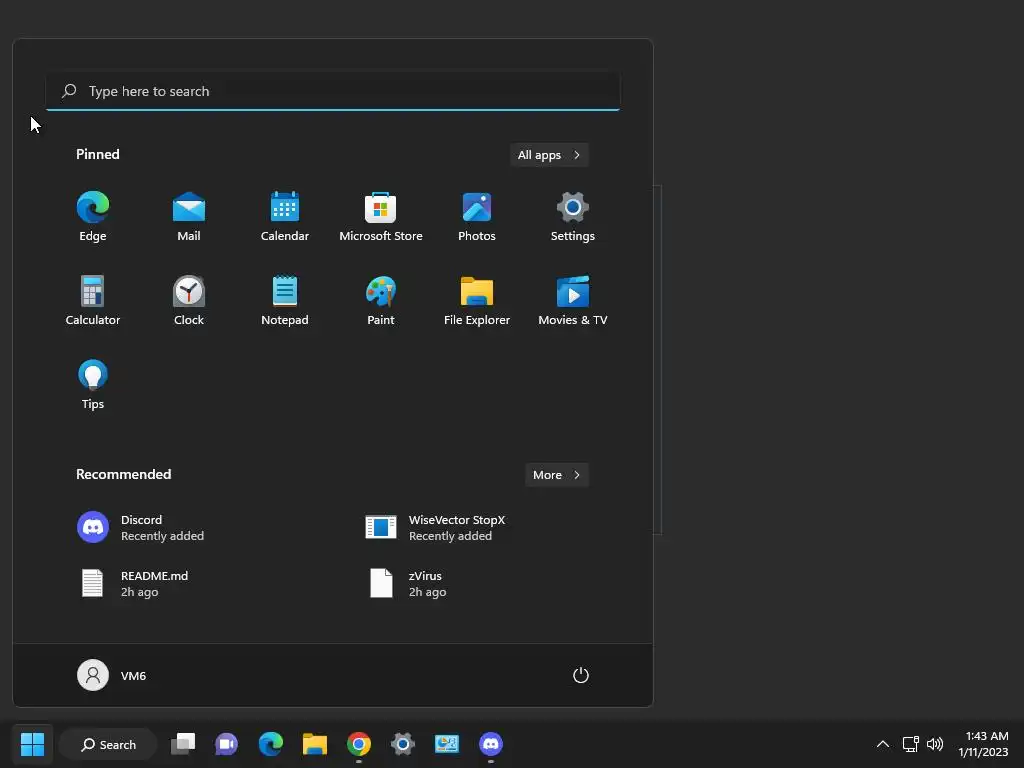Click the 2h ago text under zVirus
The image size is (1024, 768).
pos(428,592)
